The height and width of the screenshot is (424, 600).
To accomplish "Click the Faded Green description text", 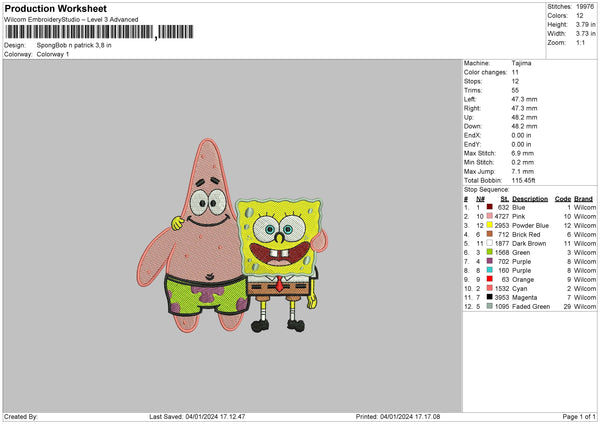I will tap(531, 307).
